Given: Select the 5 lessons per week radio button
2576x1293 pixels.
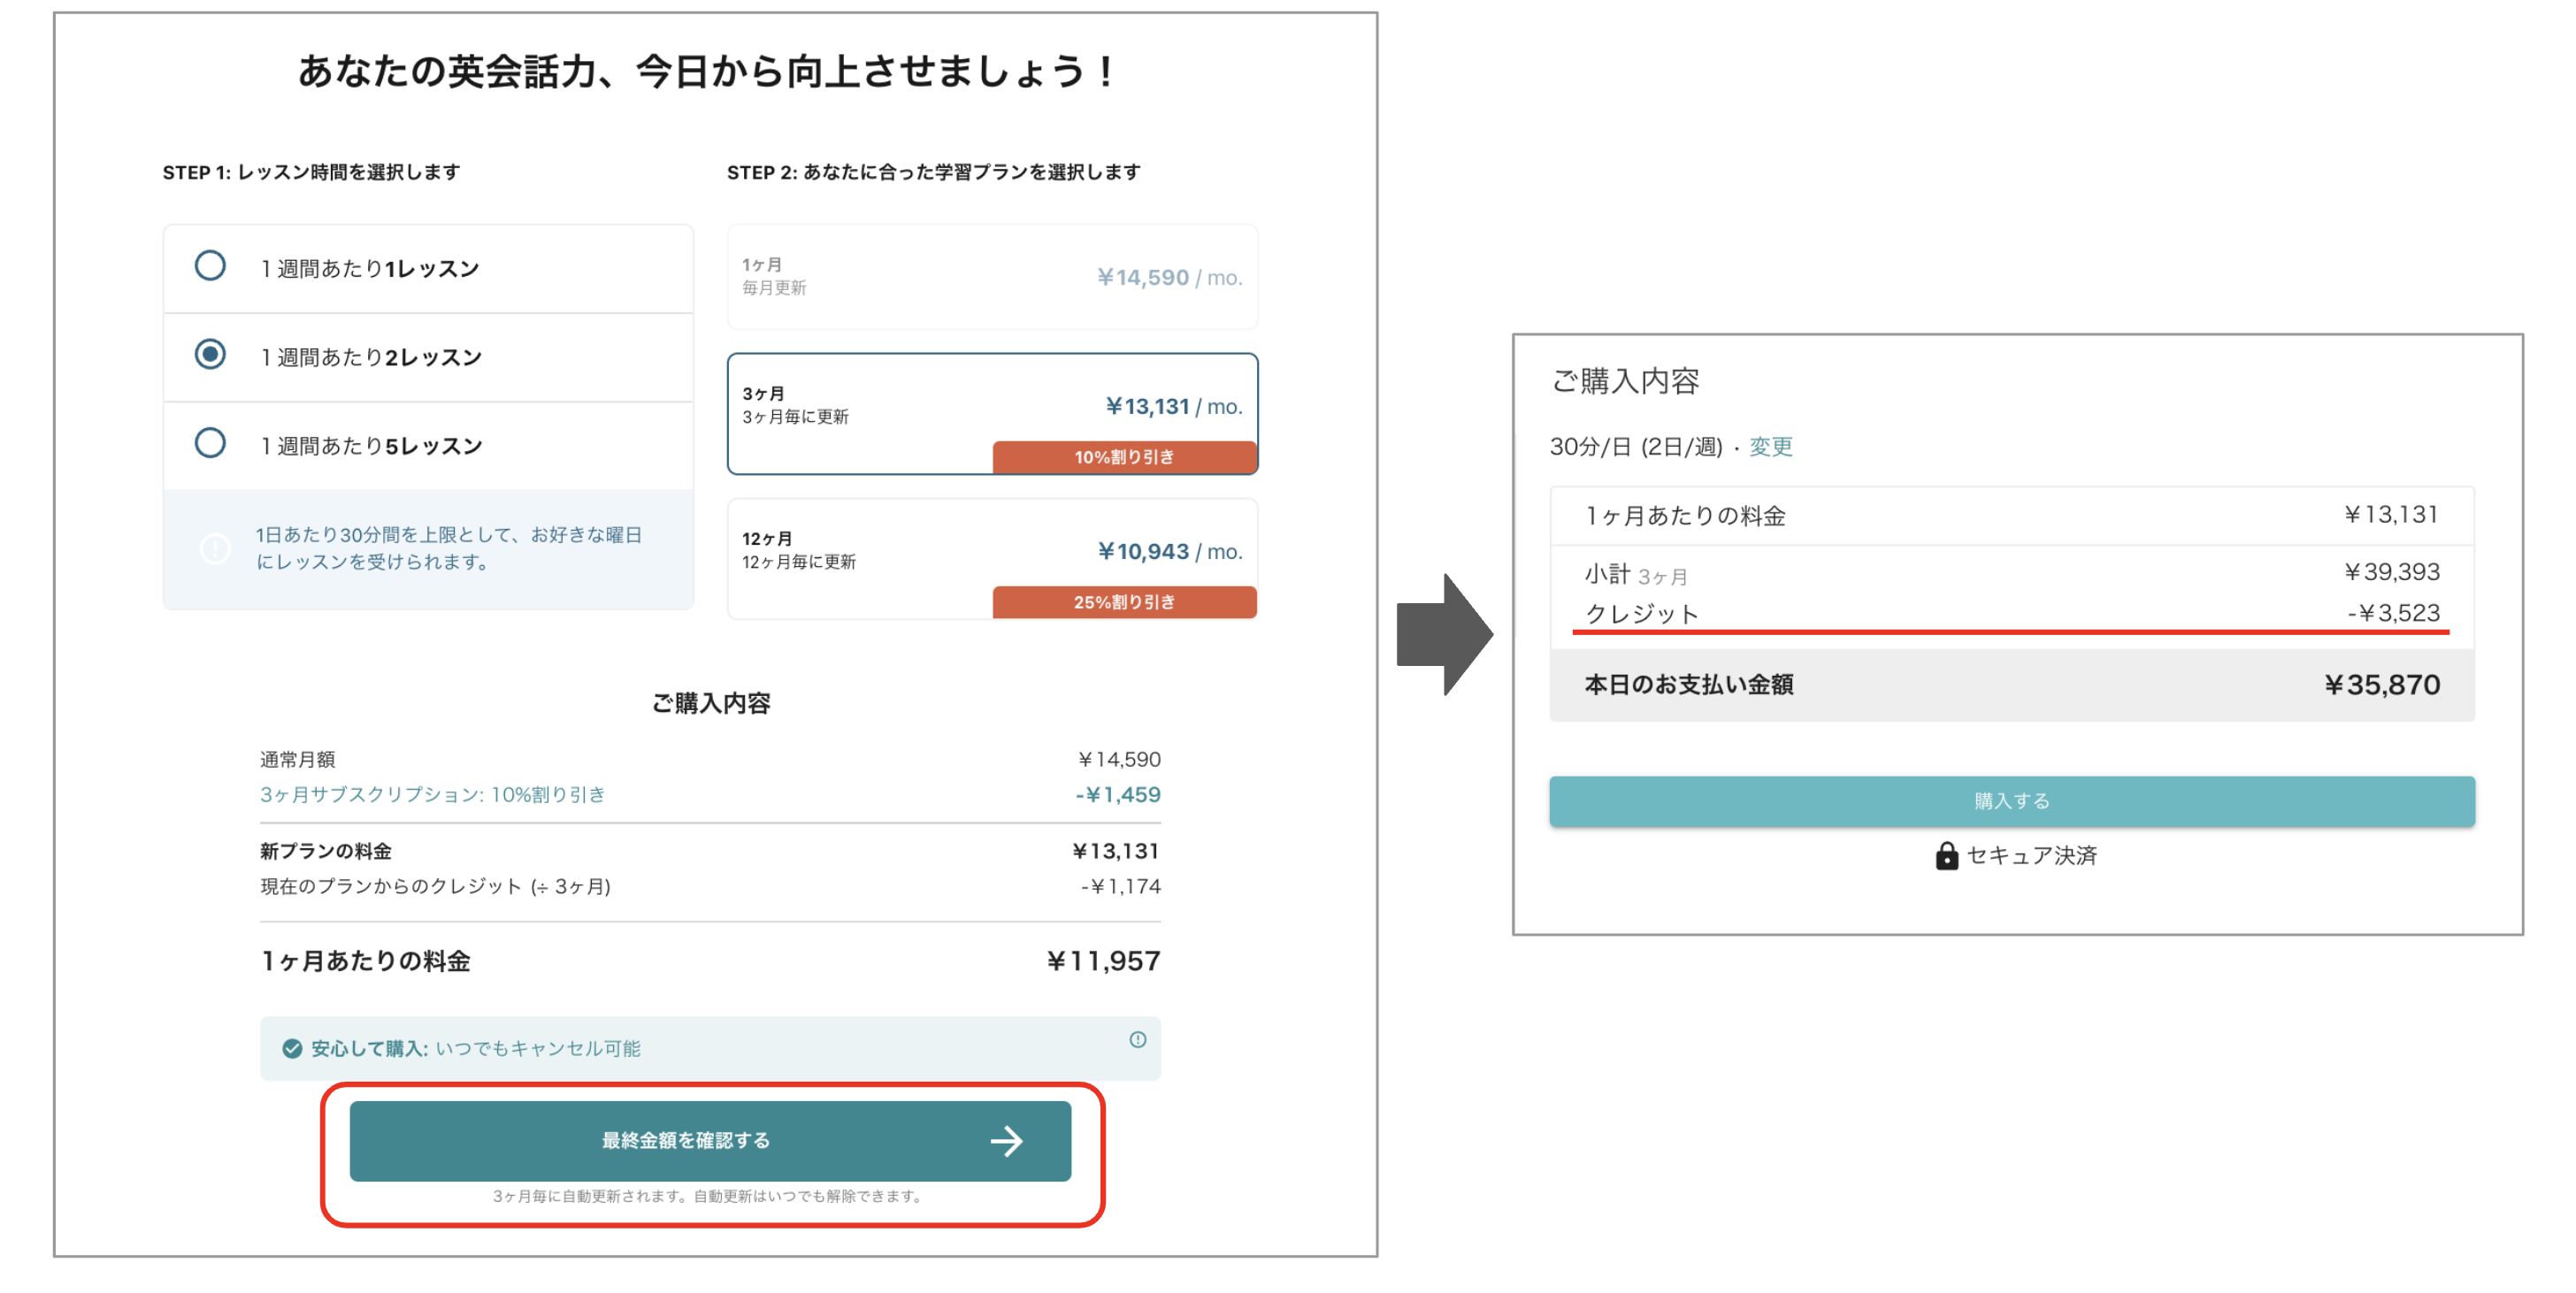Looking at the screenshot, I should [x=210, y=443].
